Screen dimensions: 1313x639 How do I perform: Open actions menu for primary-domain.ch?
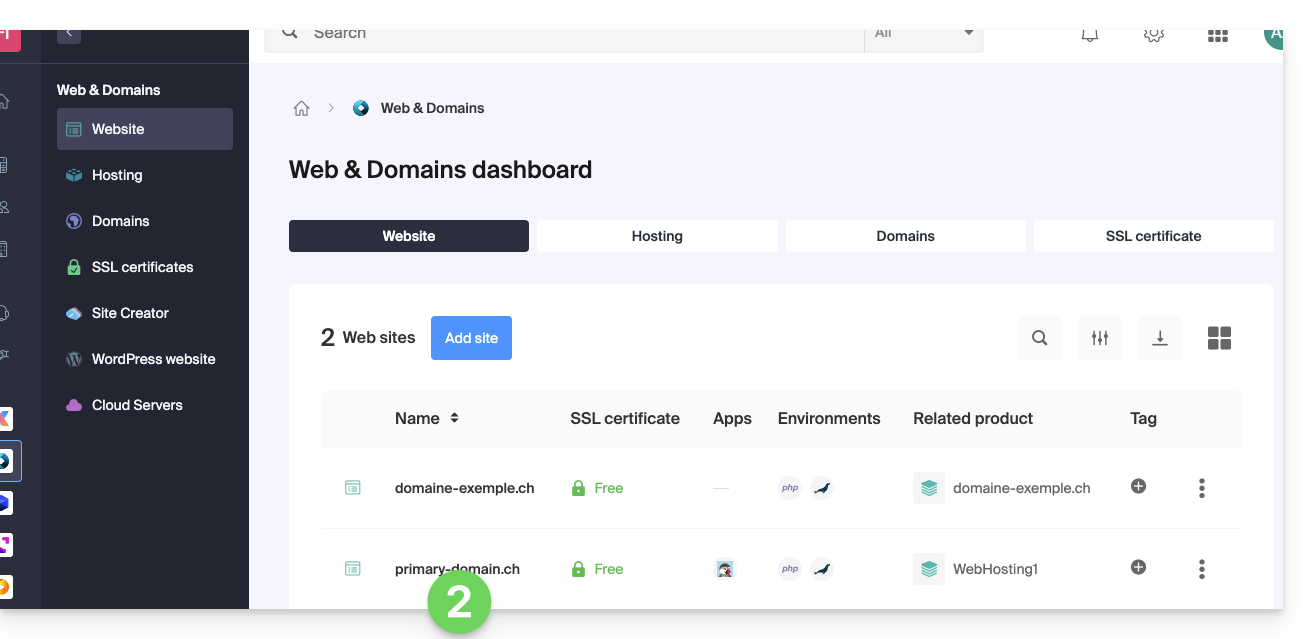click(x=1201, y=569)
